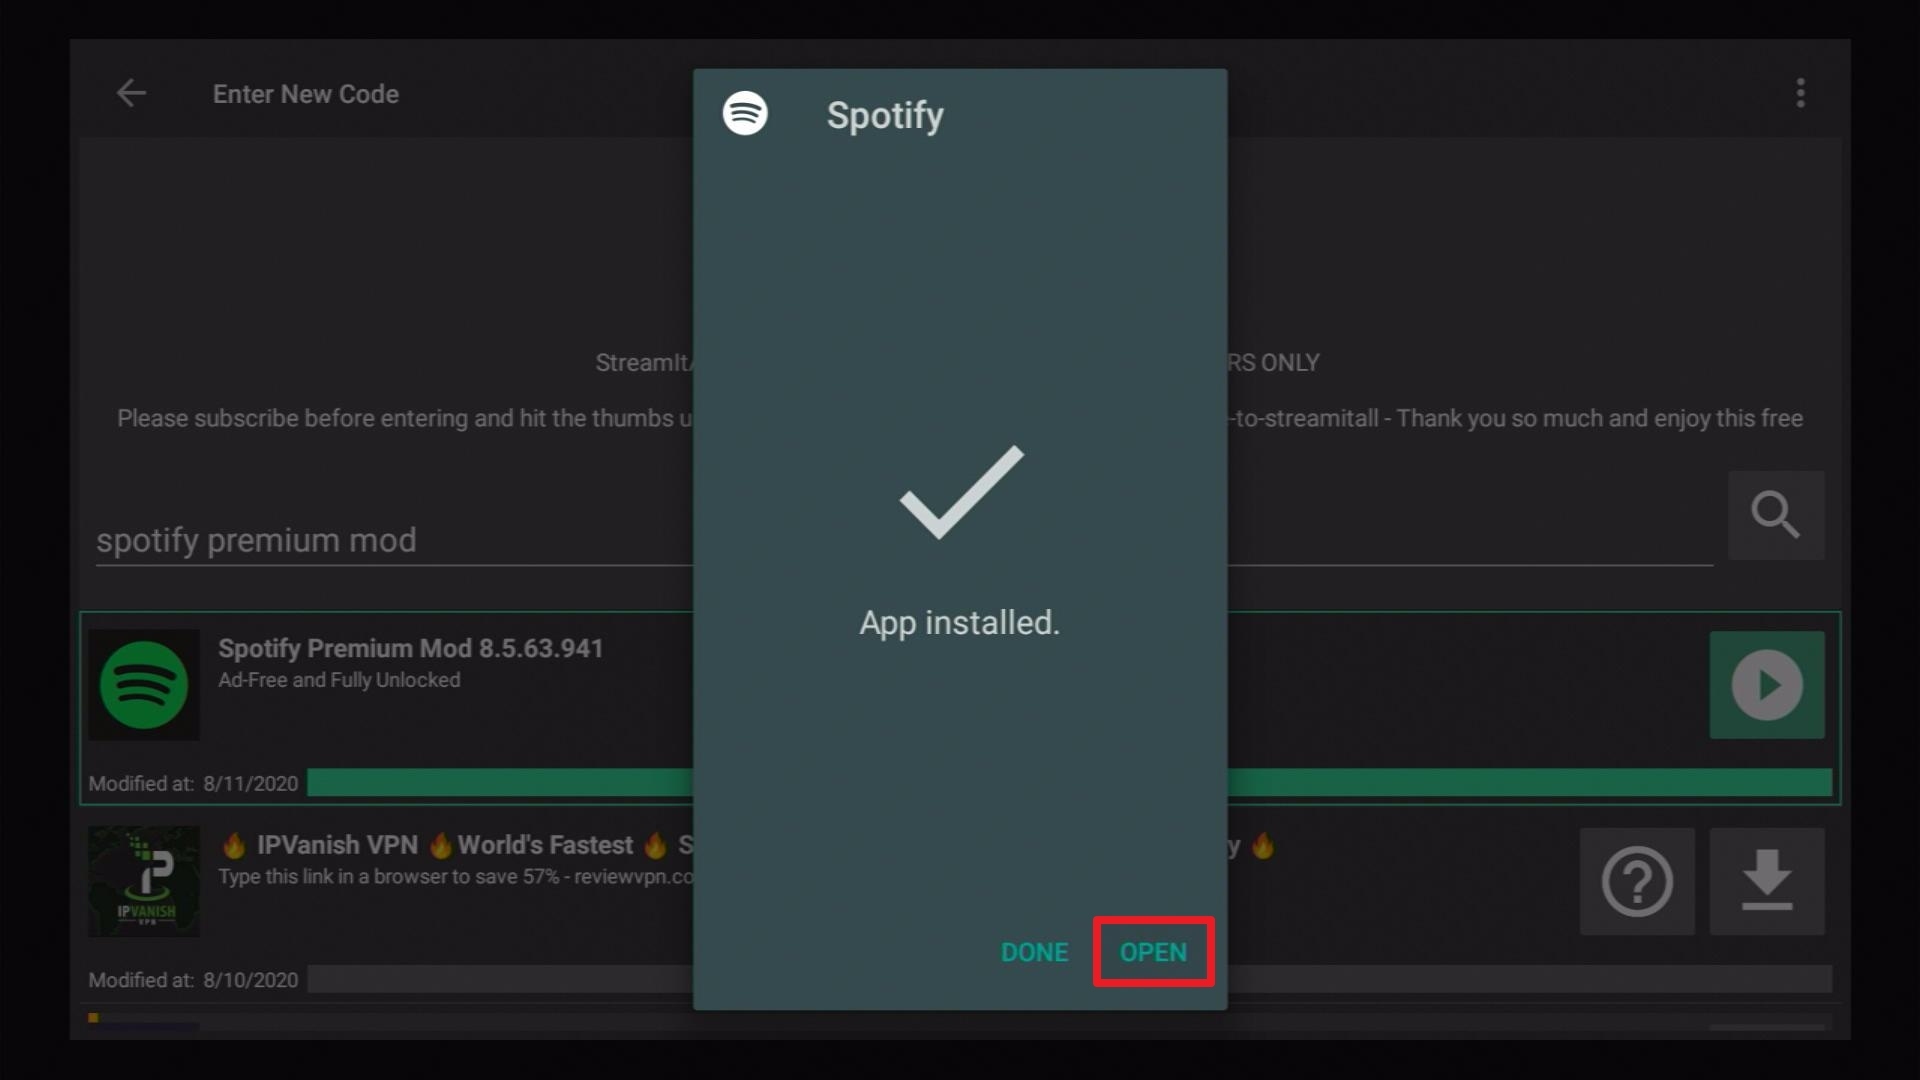Download the IPVanish VPN entry
The image size is (1920, 1080).
click(x=1767, y=881)
